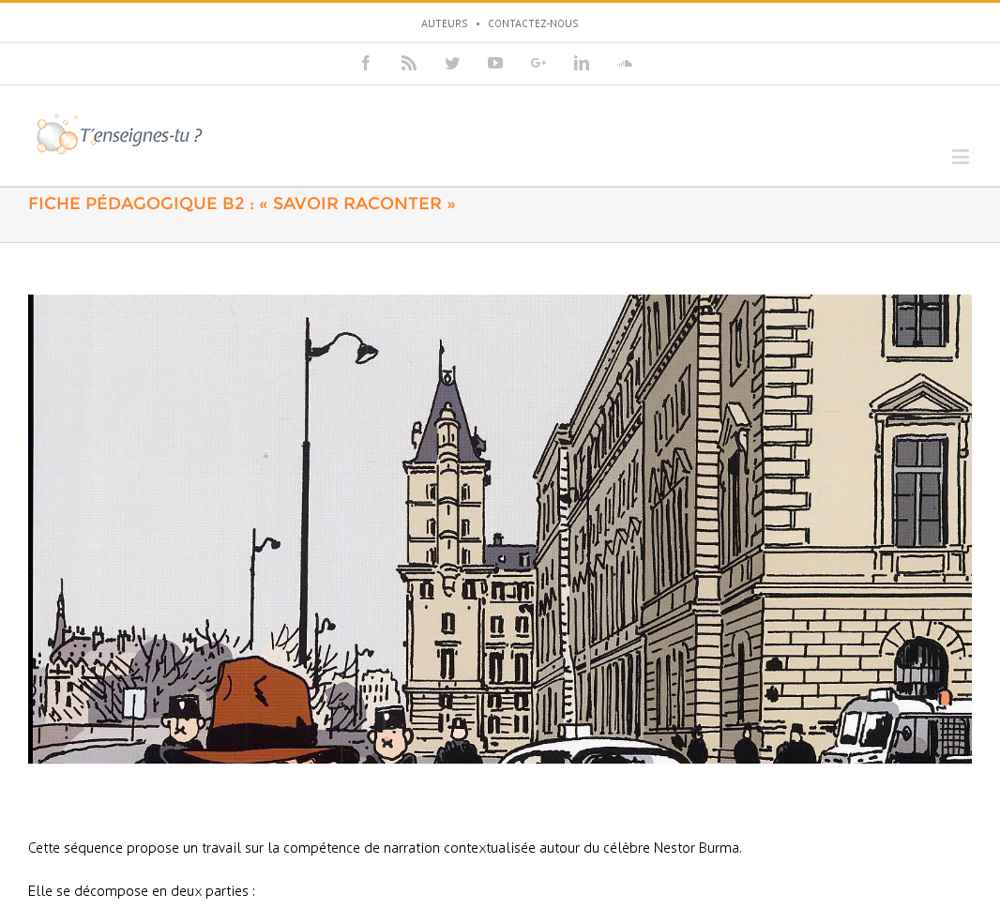Open the RSS feed icon
This screenshot has height=909, width=1000.
pyautogui.click(x=409, y=63)
